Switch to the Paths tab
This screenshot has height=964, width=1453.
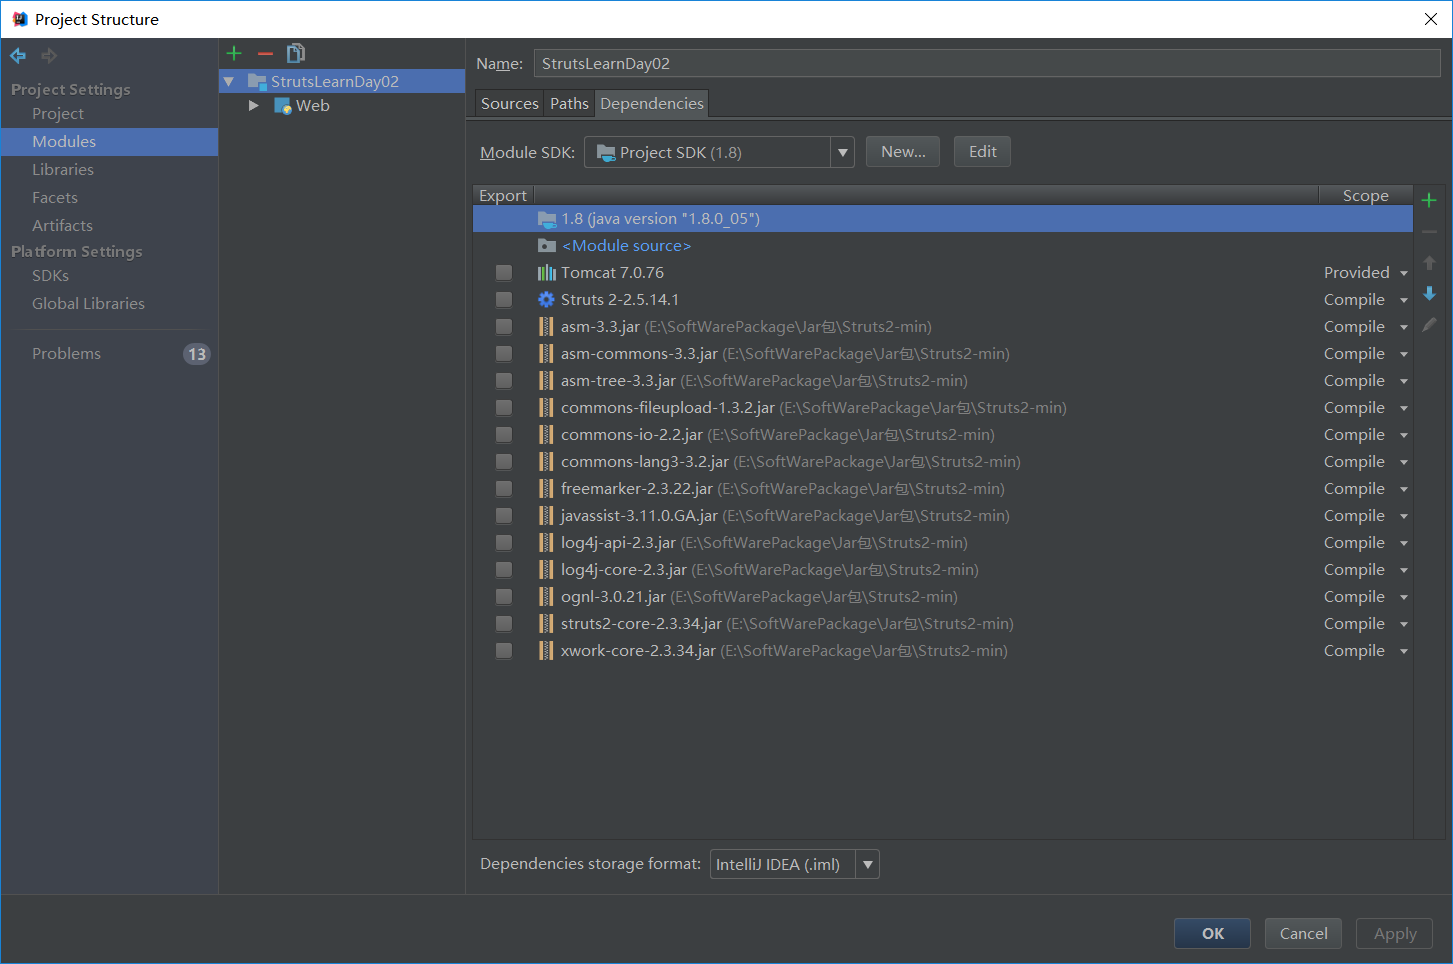pos(569,104)
